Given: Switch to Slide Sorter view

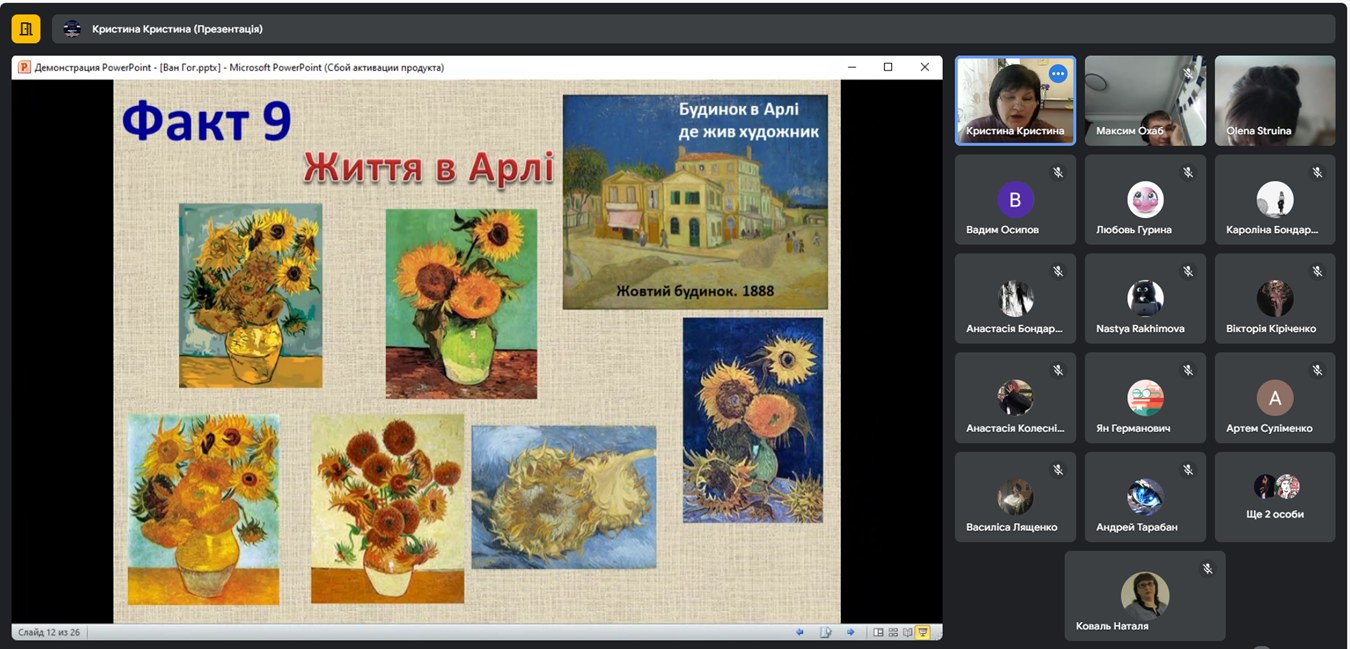Looking at the screenshot, I should tap(893, 632).
